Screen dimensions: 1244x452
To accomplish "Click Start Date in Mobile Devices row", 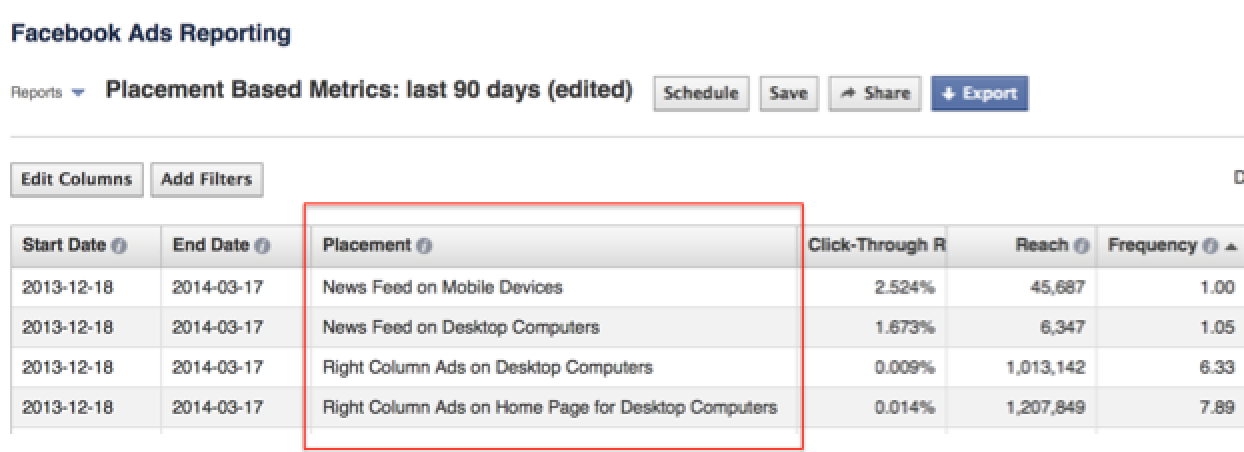I will [68, 287].
